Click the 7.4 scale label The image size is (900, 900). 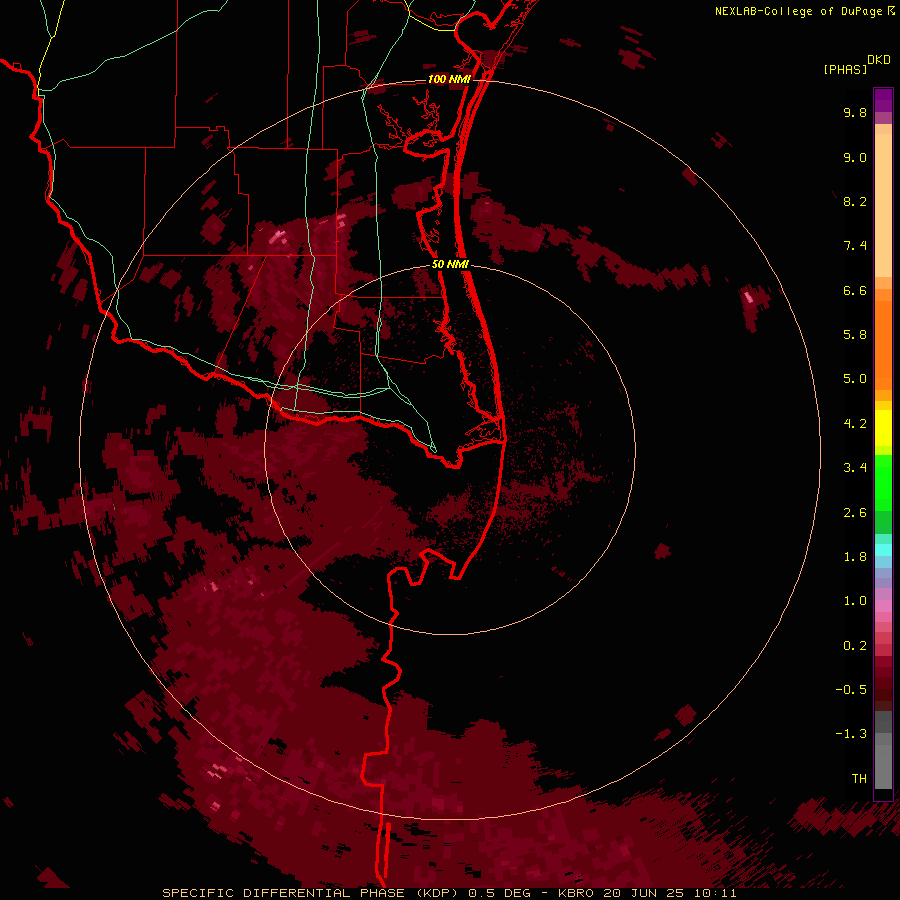[855, 246]
